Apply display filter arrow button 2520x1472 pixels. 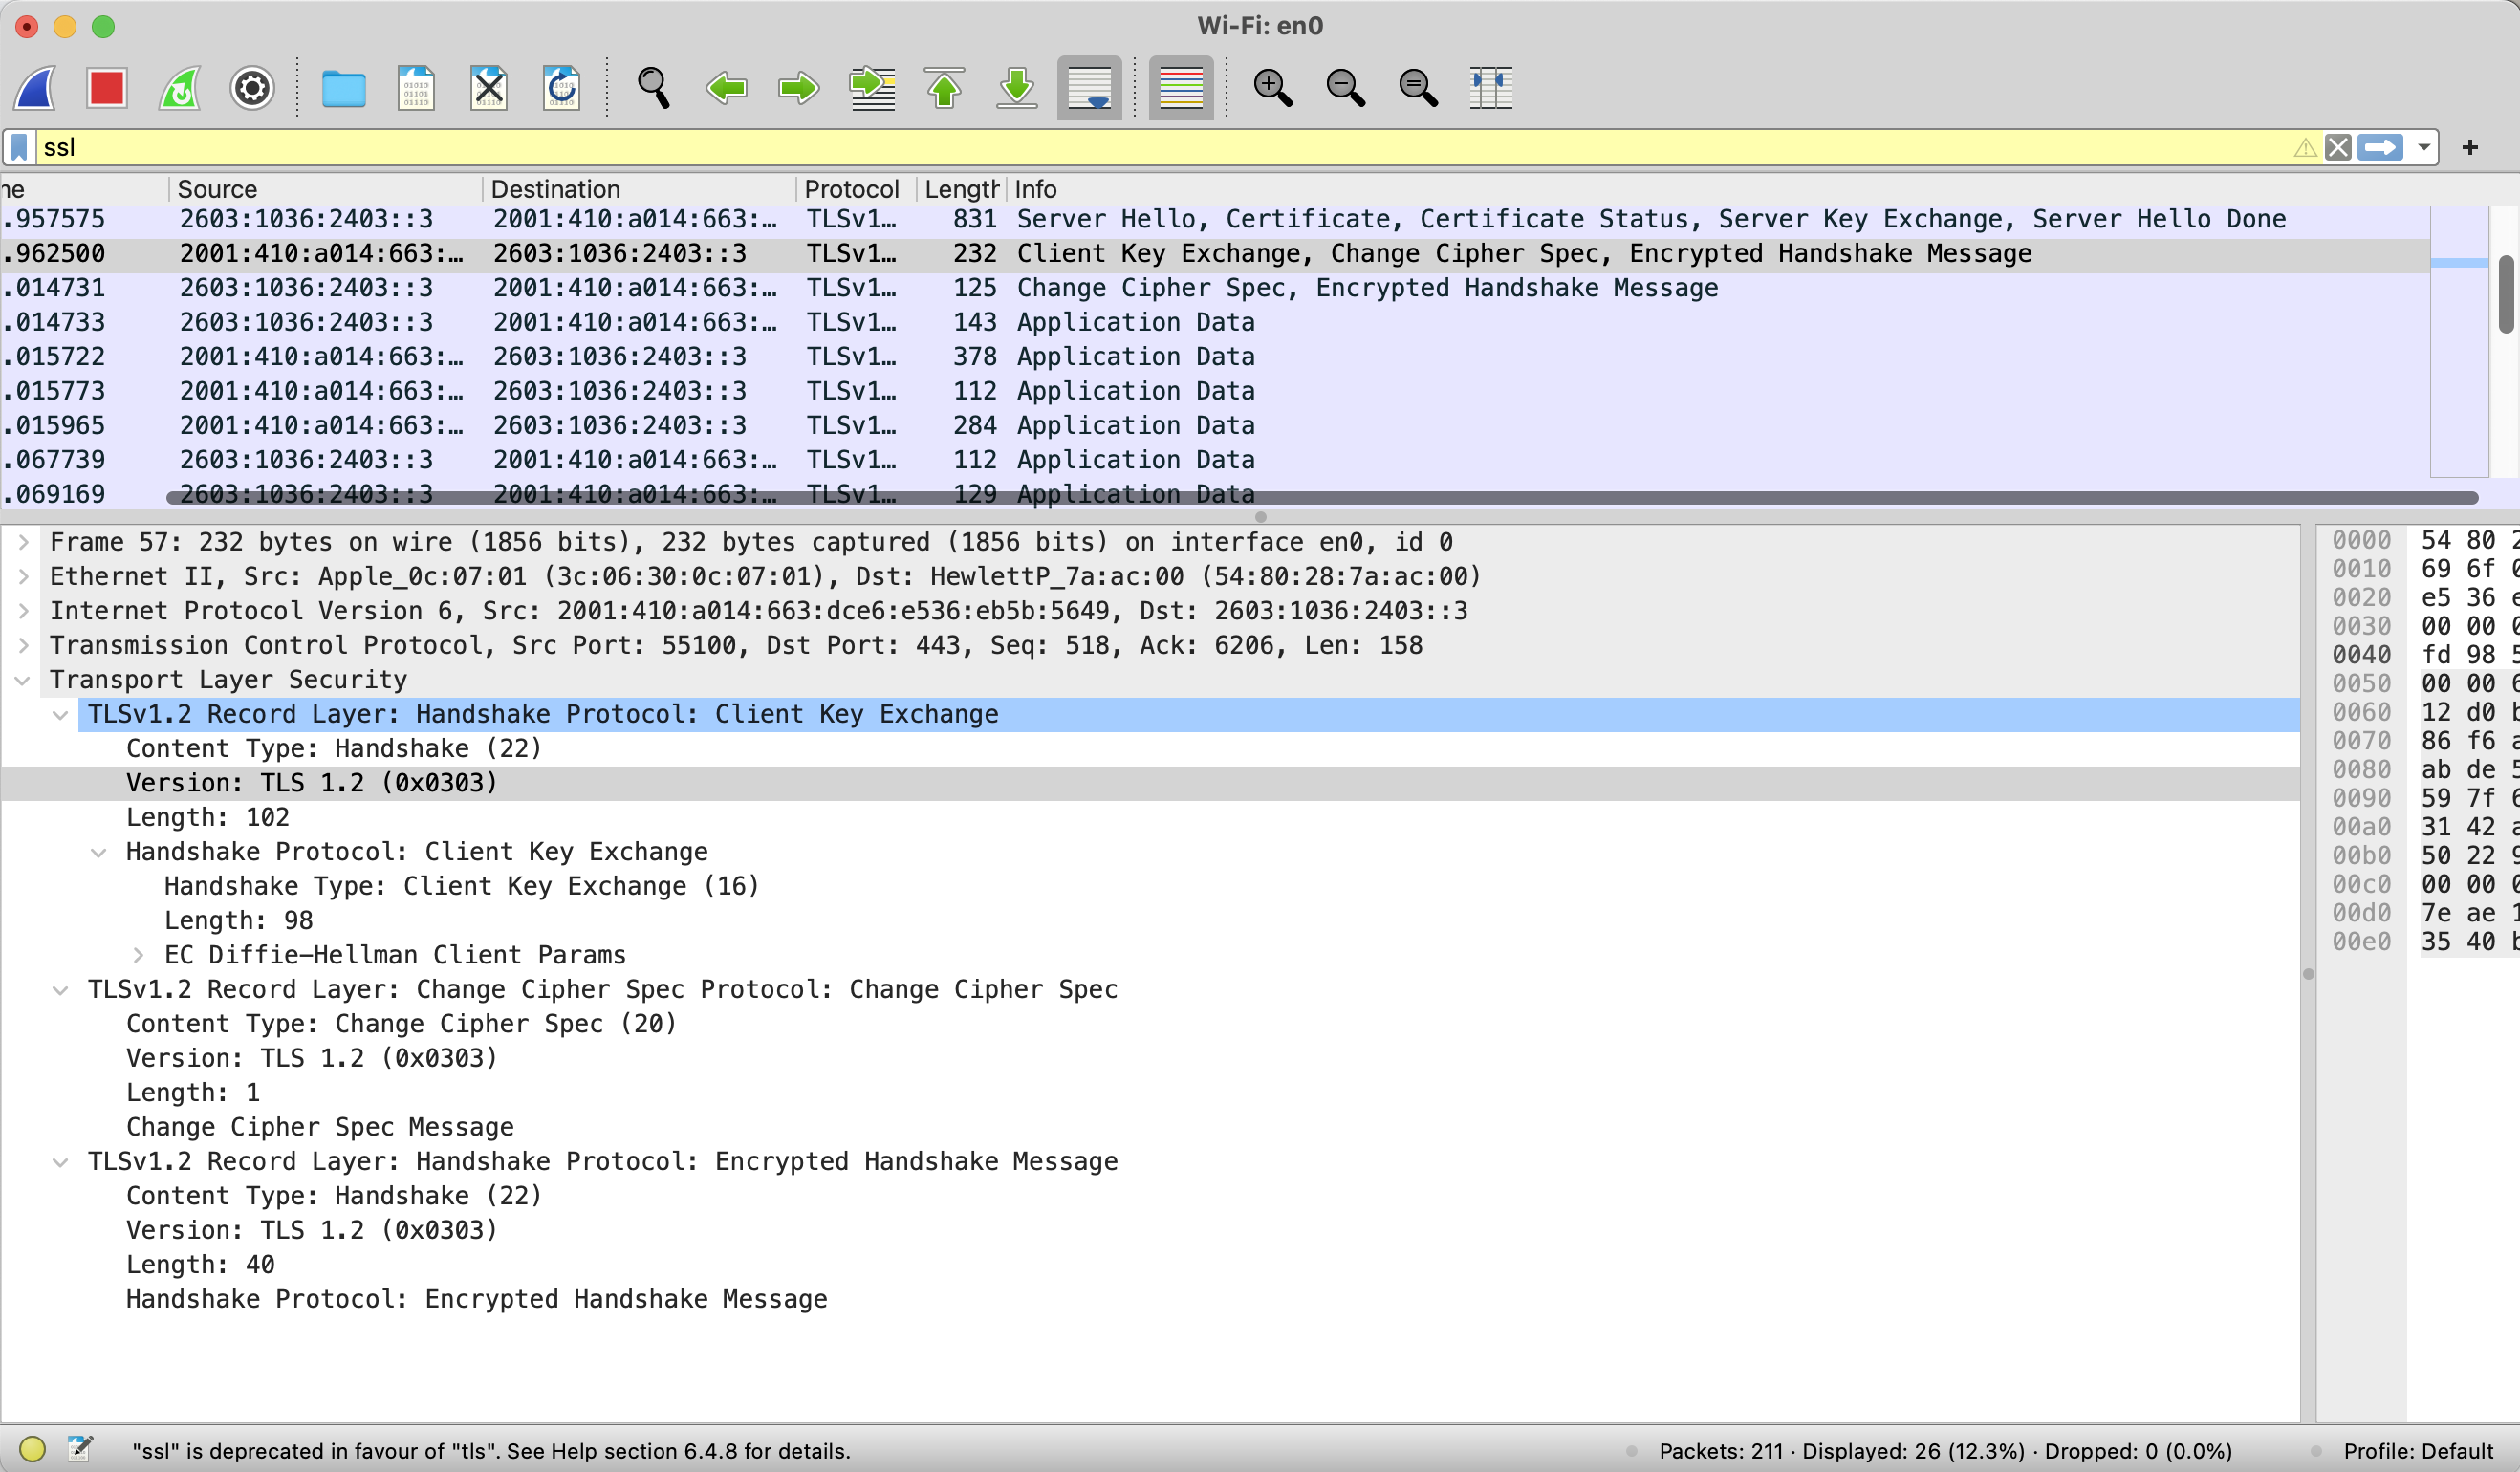[x=2380, y=148]
